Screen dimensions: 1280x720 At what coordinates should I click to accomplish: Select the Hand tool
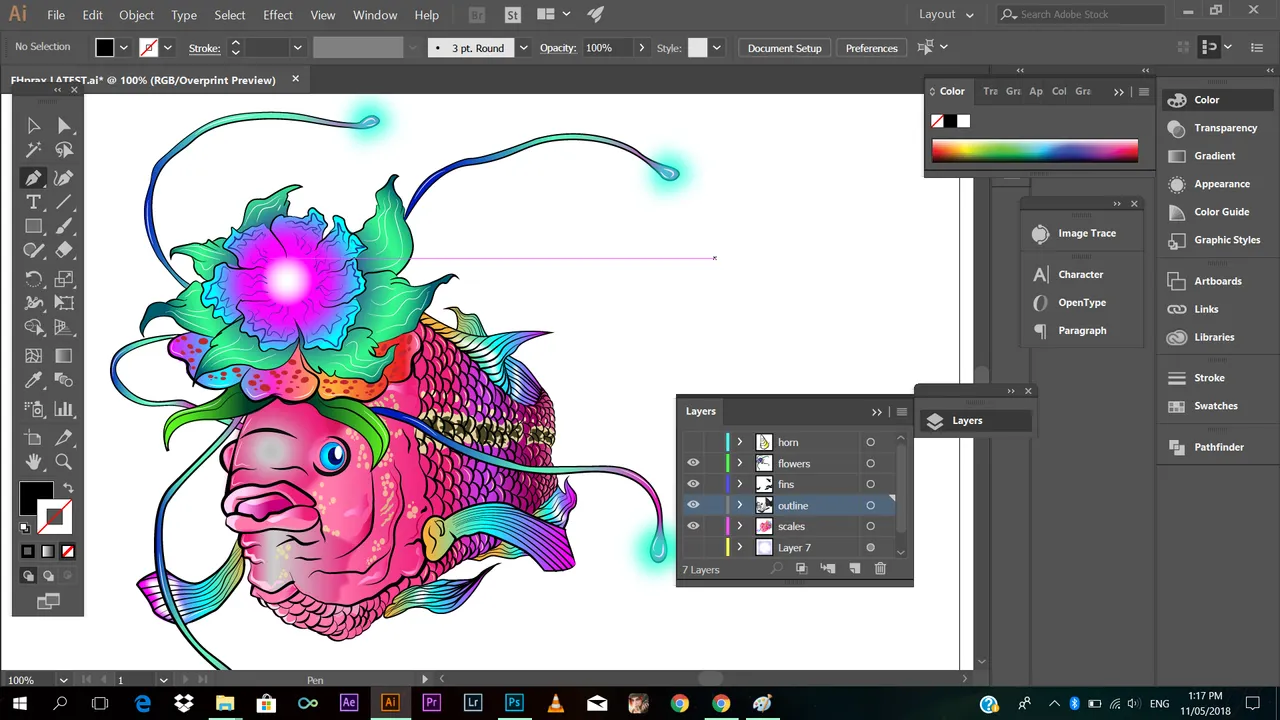[x=33, y=461]
